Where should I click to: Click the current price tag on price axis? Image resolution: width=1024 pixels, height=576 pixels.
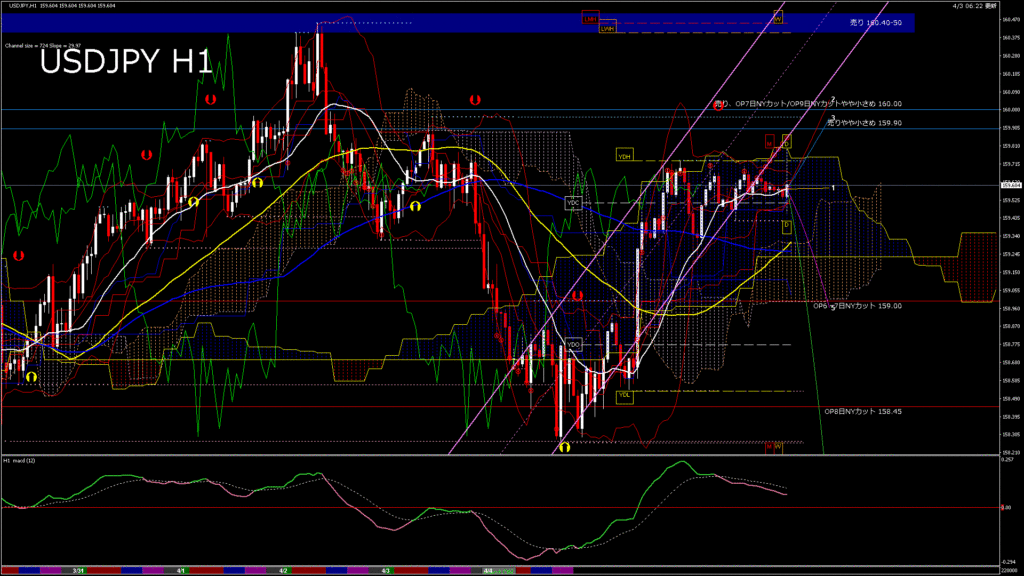1010,185
